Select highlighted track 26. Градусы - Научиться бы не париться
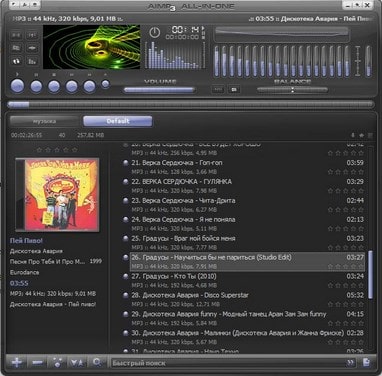382x376 pixels. coord(247,262)
